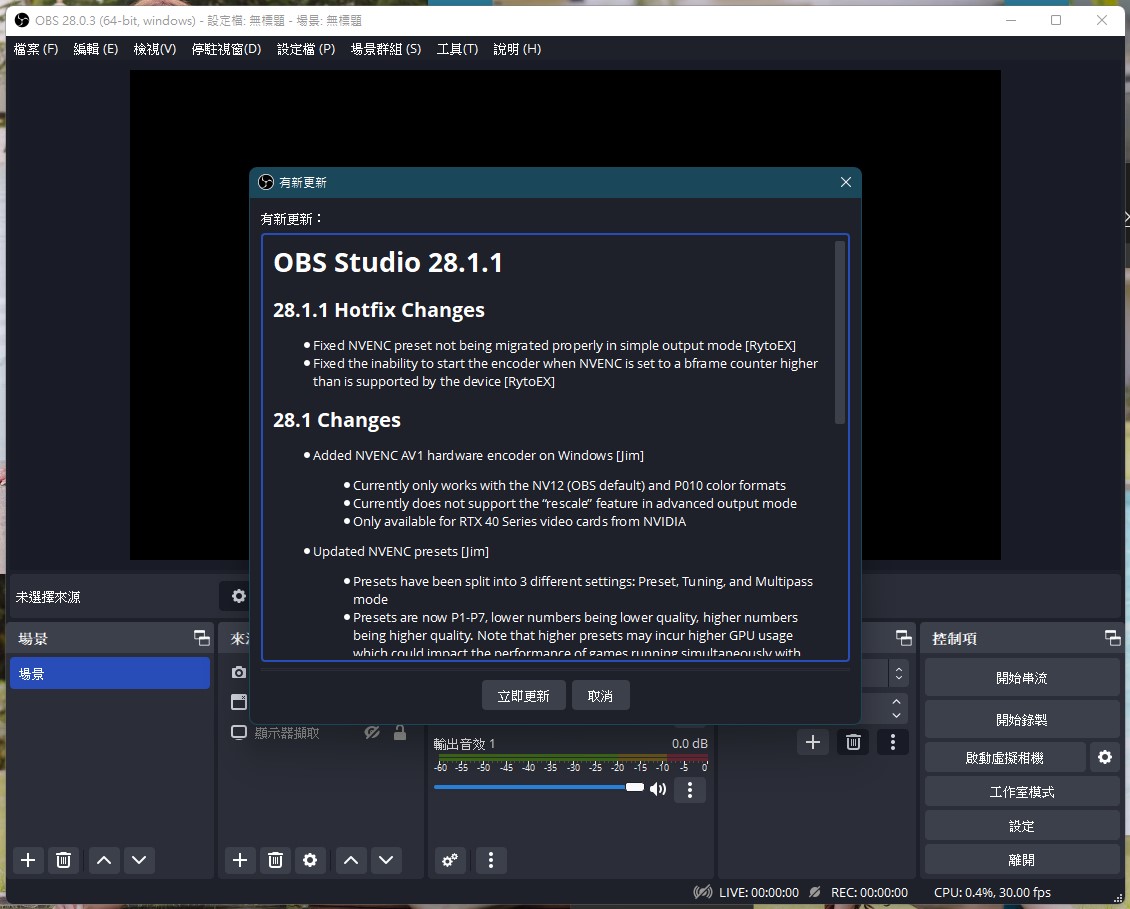Move source up with the up-arrow icon
The image size is (1130, 909).
tap(350, 860)
